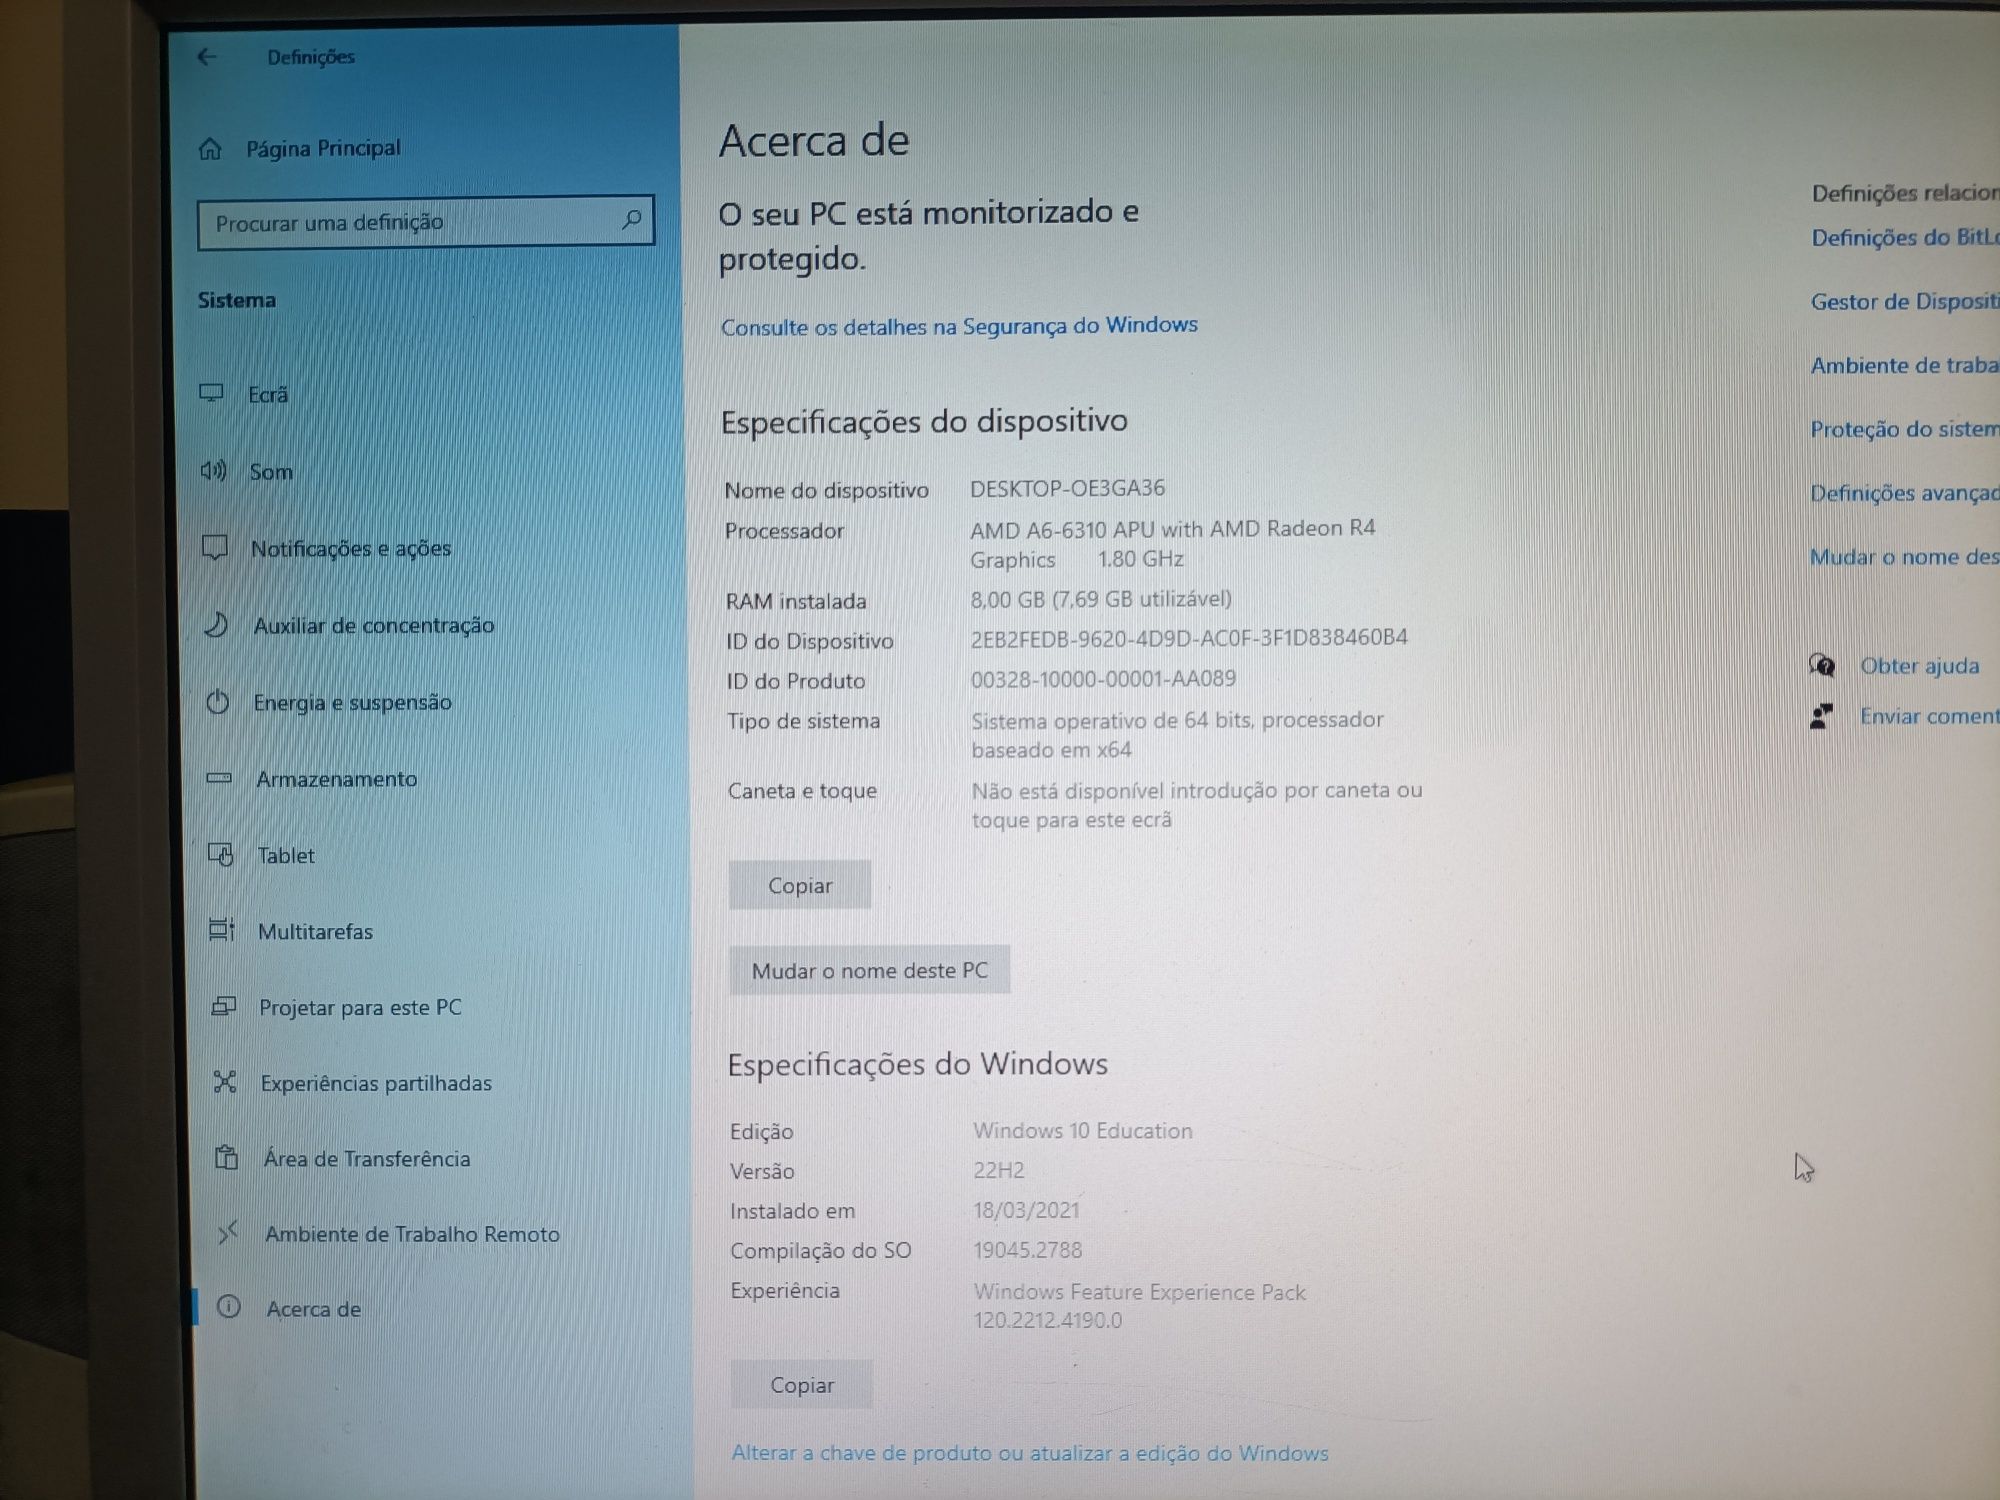Click Ambiente de trabalho remoto related link
The height and width of the screenshot is (1500, 2000).
(x=1905, y=365)
